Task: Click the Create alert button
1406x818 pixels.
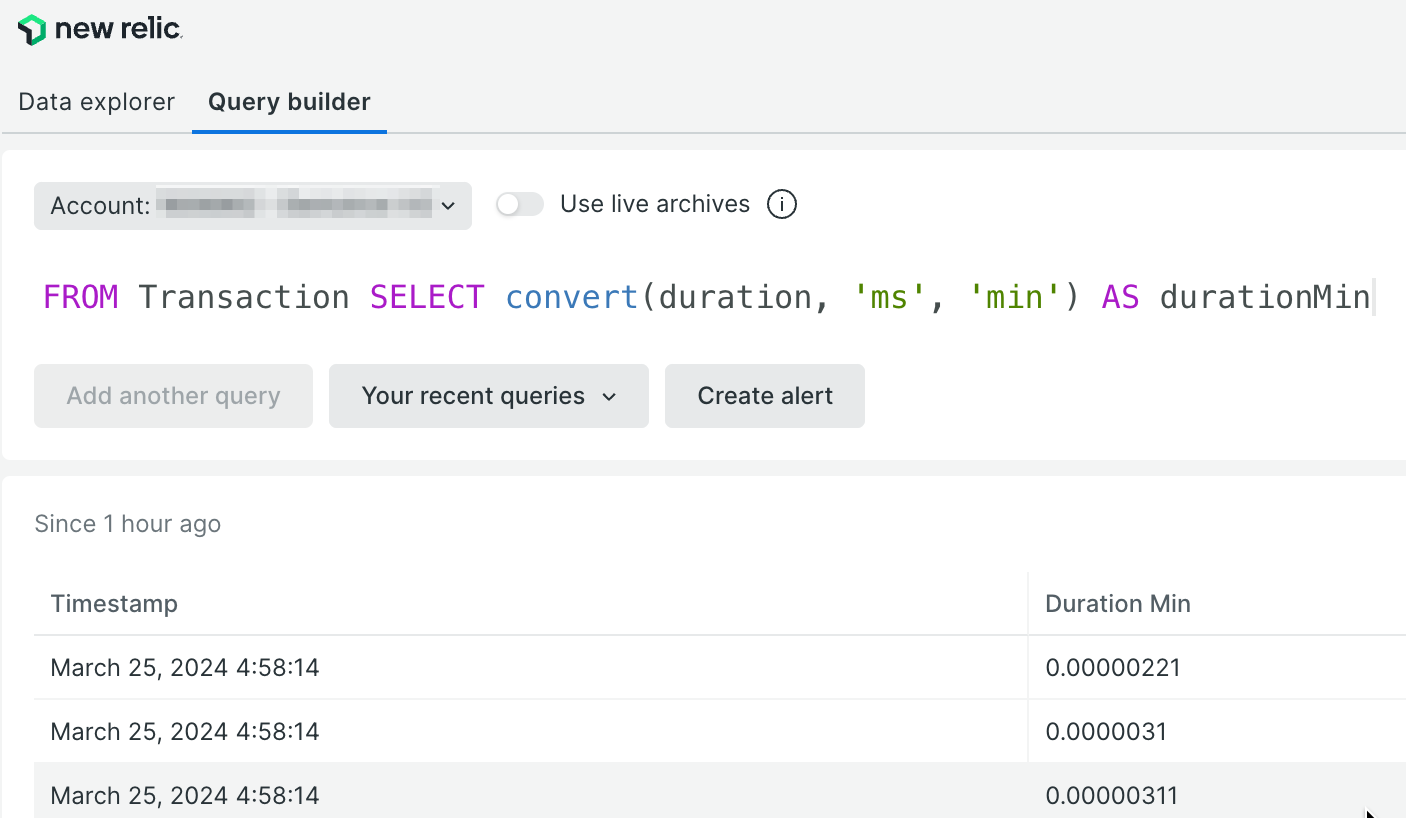Action: tap(765, 396)
